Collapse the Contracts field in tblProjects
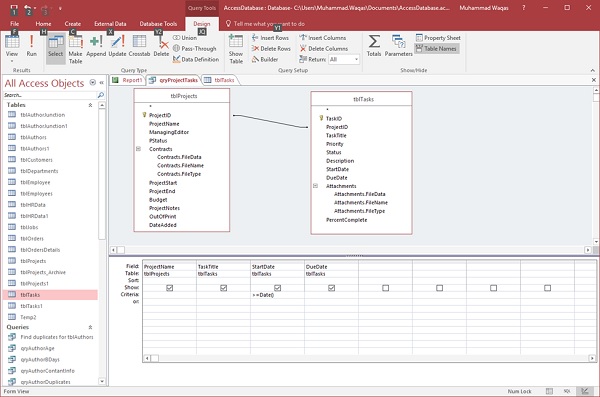The width and height of the screenshot is (600, 397). pyautogui.click(x=139, y=149)
